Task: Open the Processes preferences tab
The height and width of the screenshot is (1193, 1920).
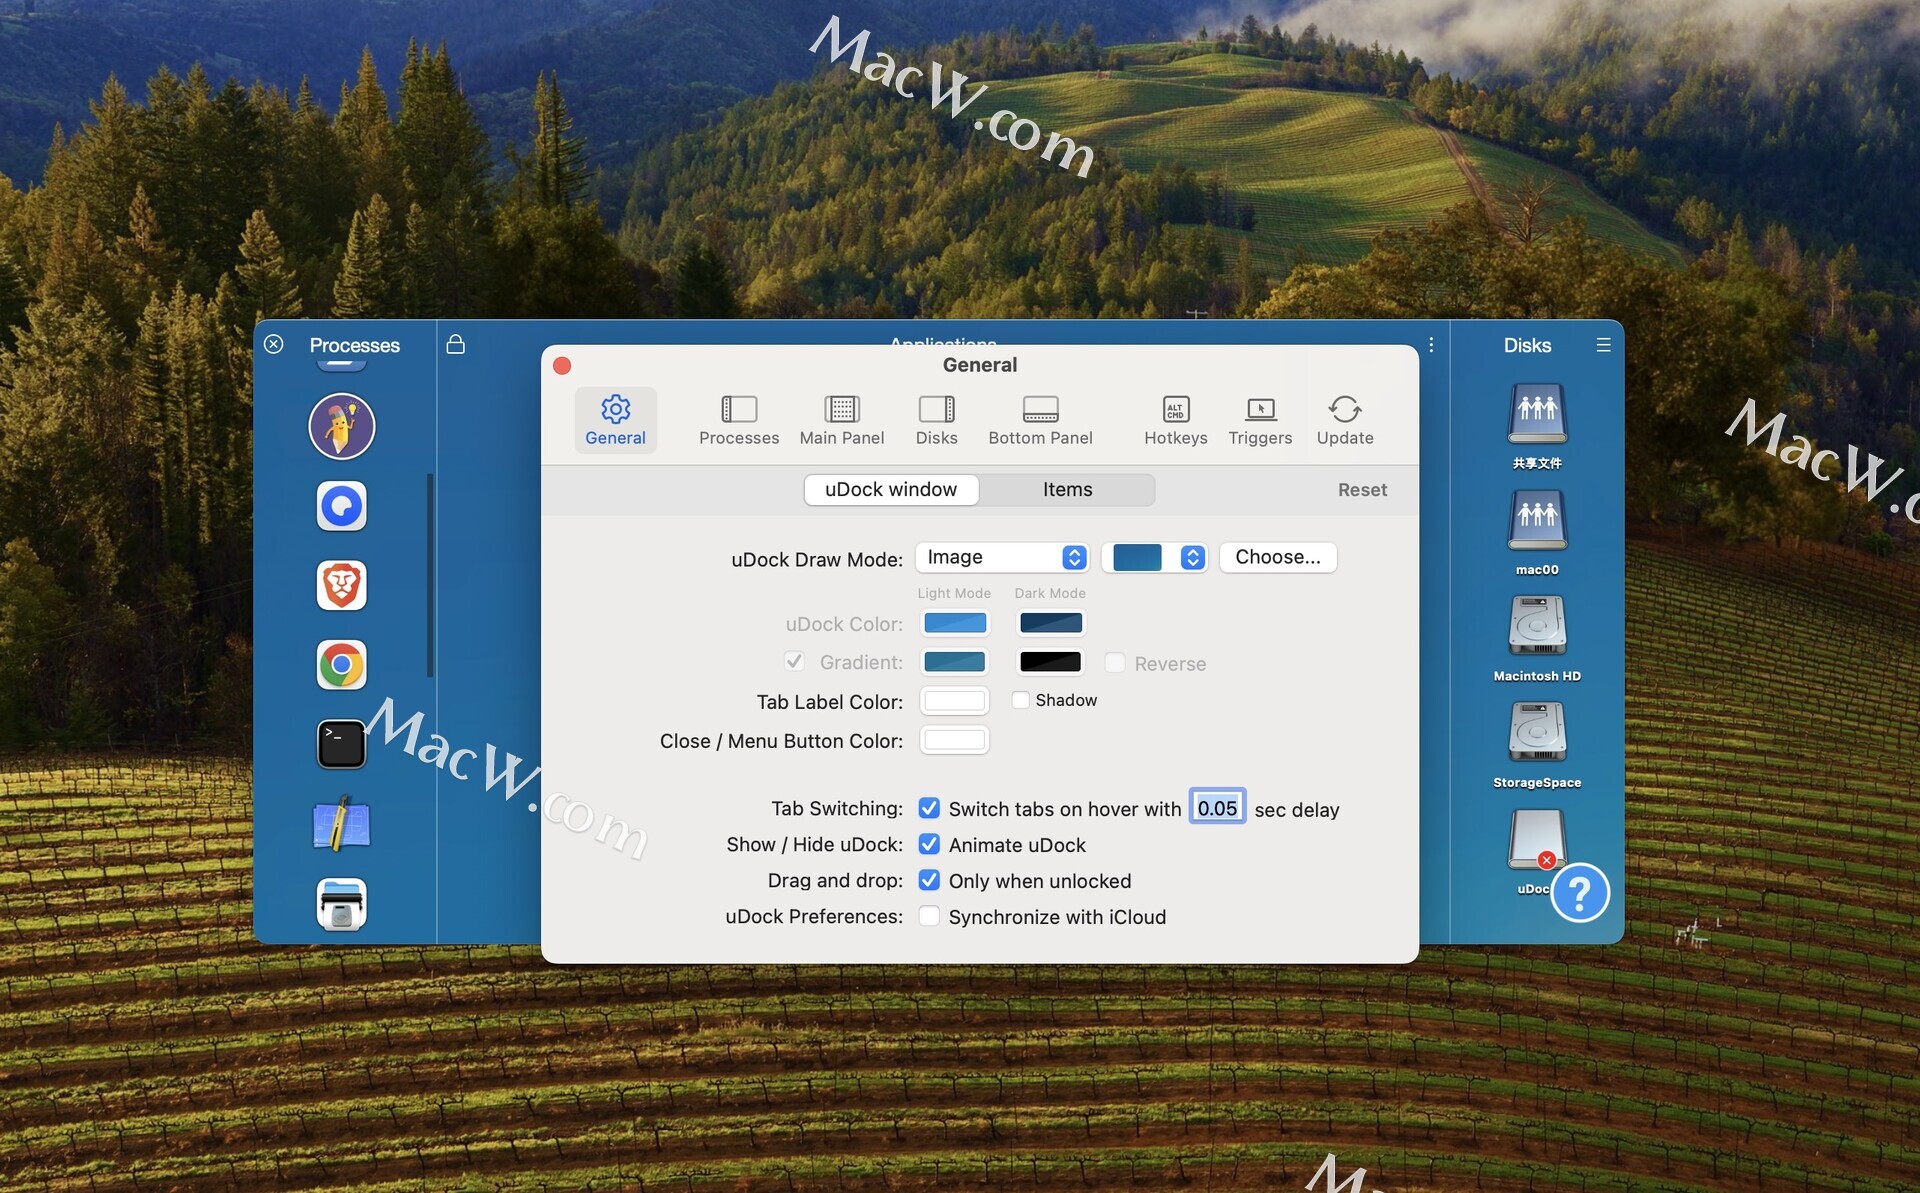Action: (x=738, y=420)
